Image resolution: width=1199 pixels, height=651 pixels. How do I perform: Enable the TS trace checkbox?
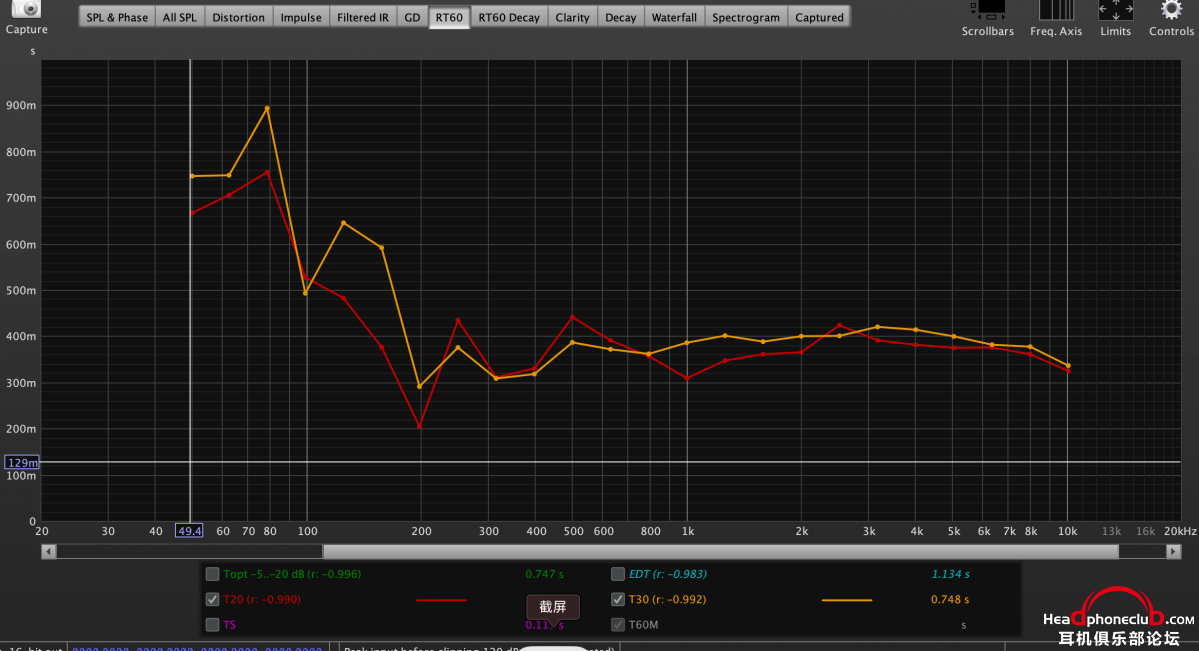tap(213, 624)
